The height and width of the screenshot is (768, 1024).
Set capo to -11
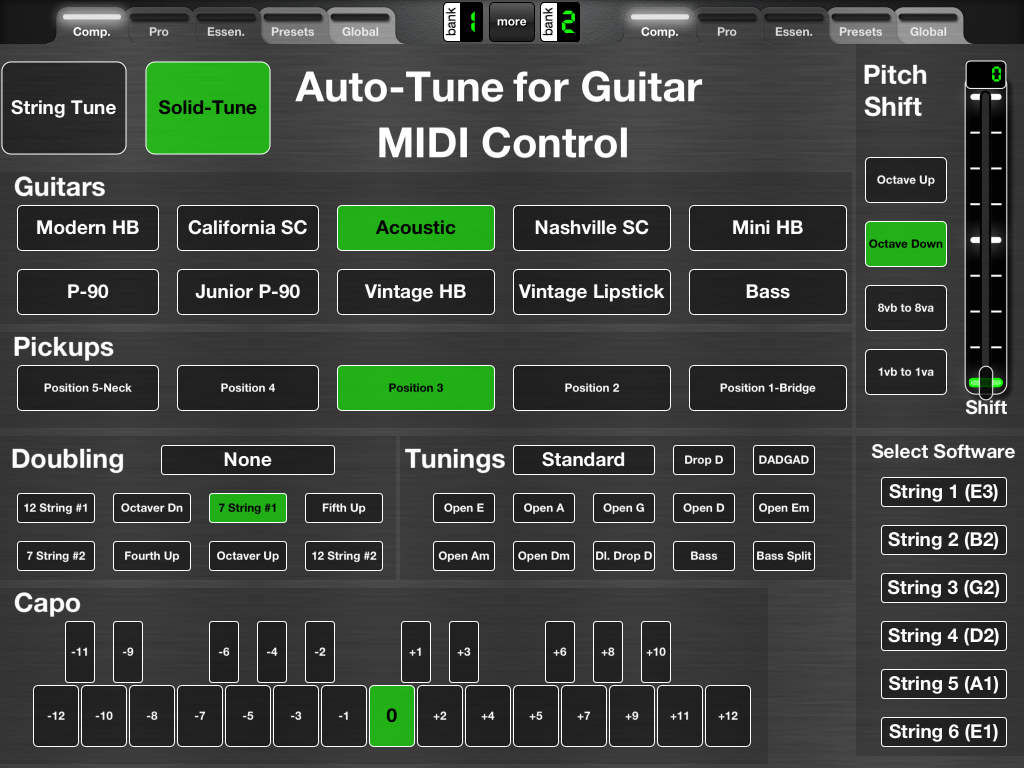click(x=80, y=652)
